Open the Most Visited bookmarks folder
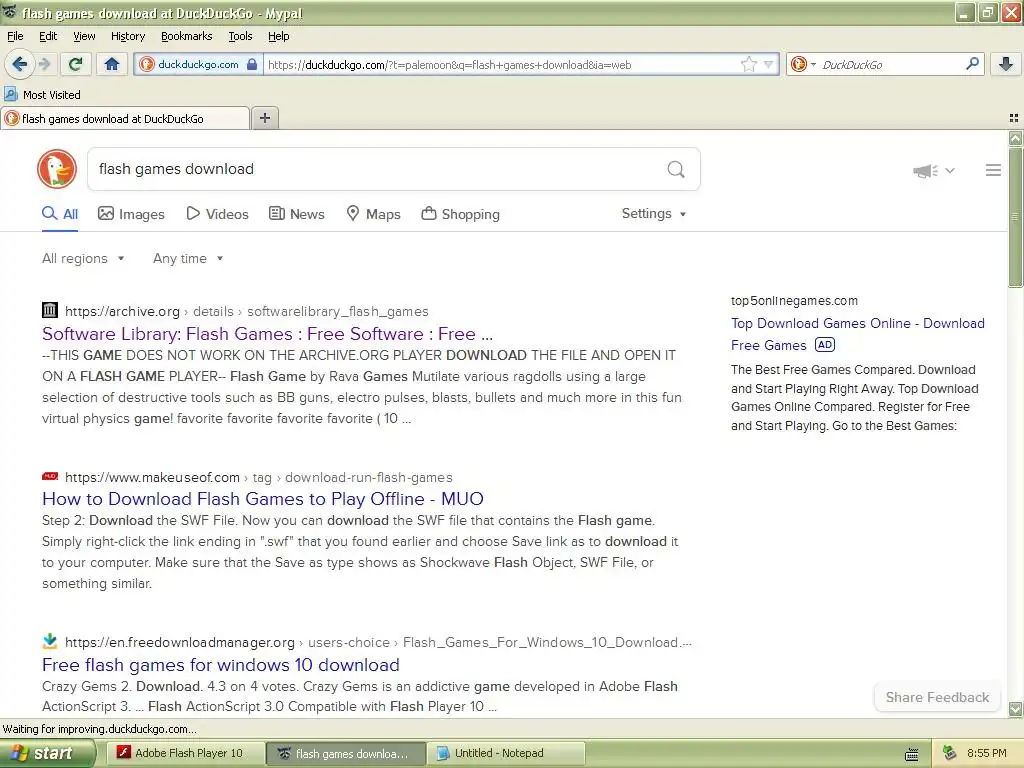The height and width of the screenshot is (768, 1024). click(43, 95)
